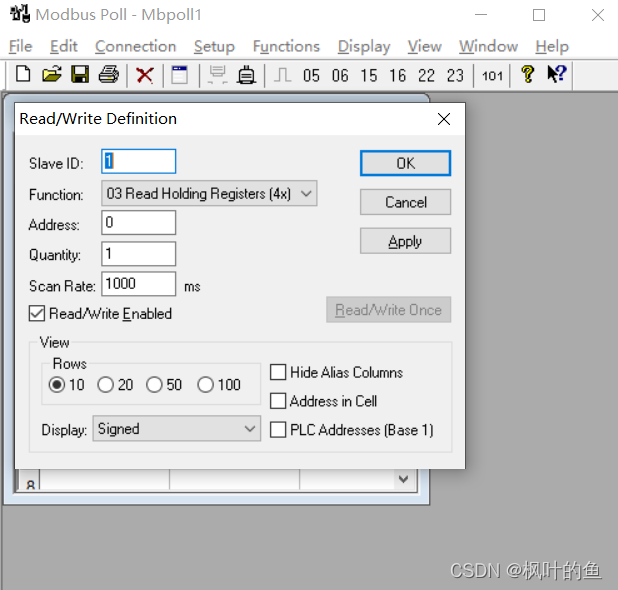Image resolution: width=618 pixels, height=590 pixels.
Task: Open the Functions menu
Action: coord(286,47)
